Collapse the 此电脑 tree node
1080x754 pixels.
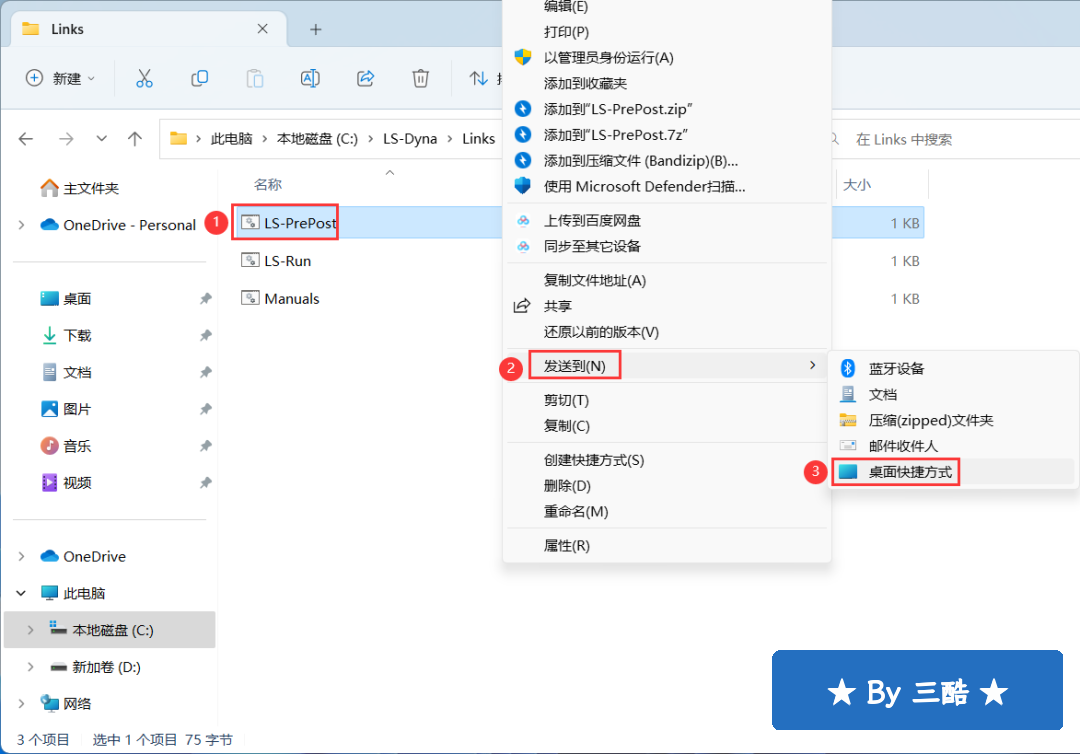(21, 593)
